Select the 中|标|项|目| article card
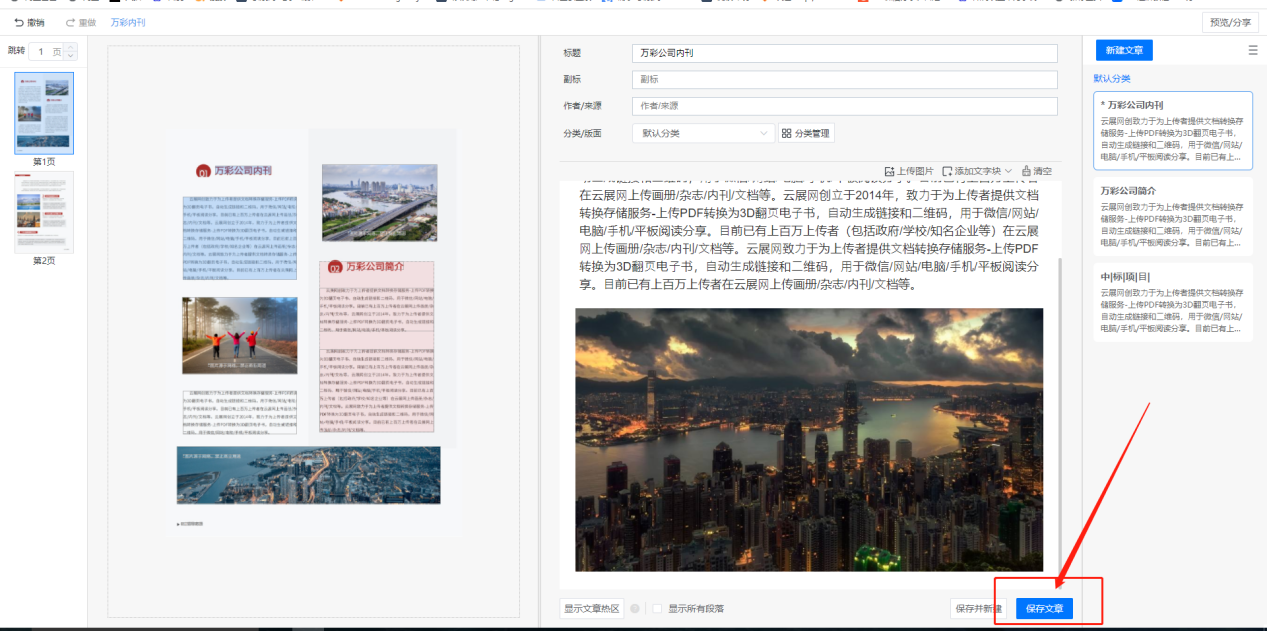The width and height of the screenshot is (1267, 631). tap(1173, 302)
